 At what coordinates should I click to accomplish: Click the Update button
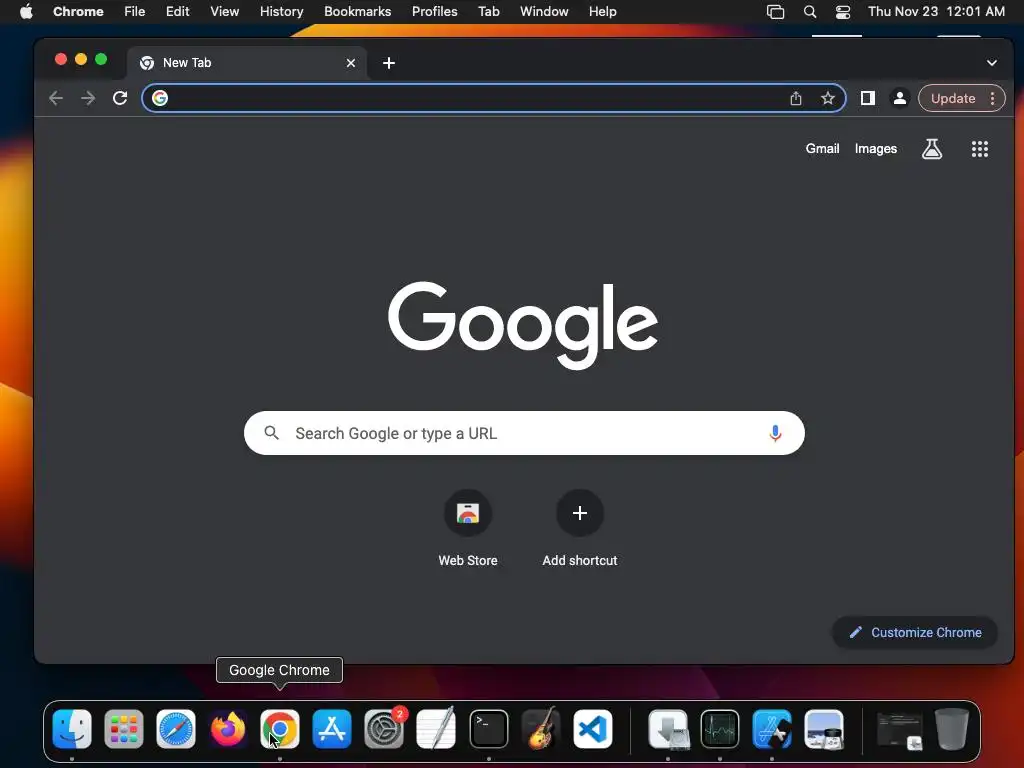(953, 98)
